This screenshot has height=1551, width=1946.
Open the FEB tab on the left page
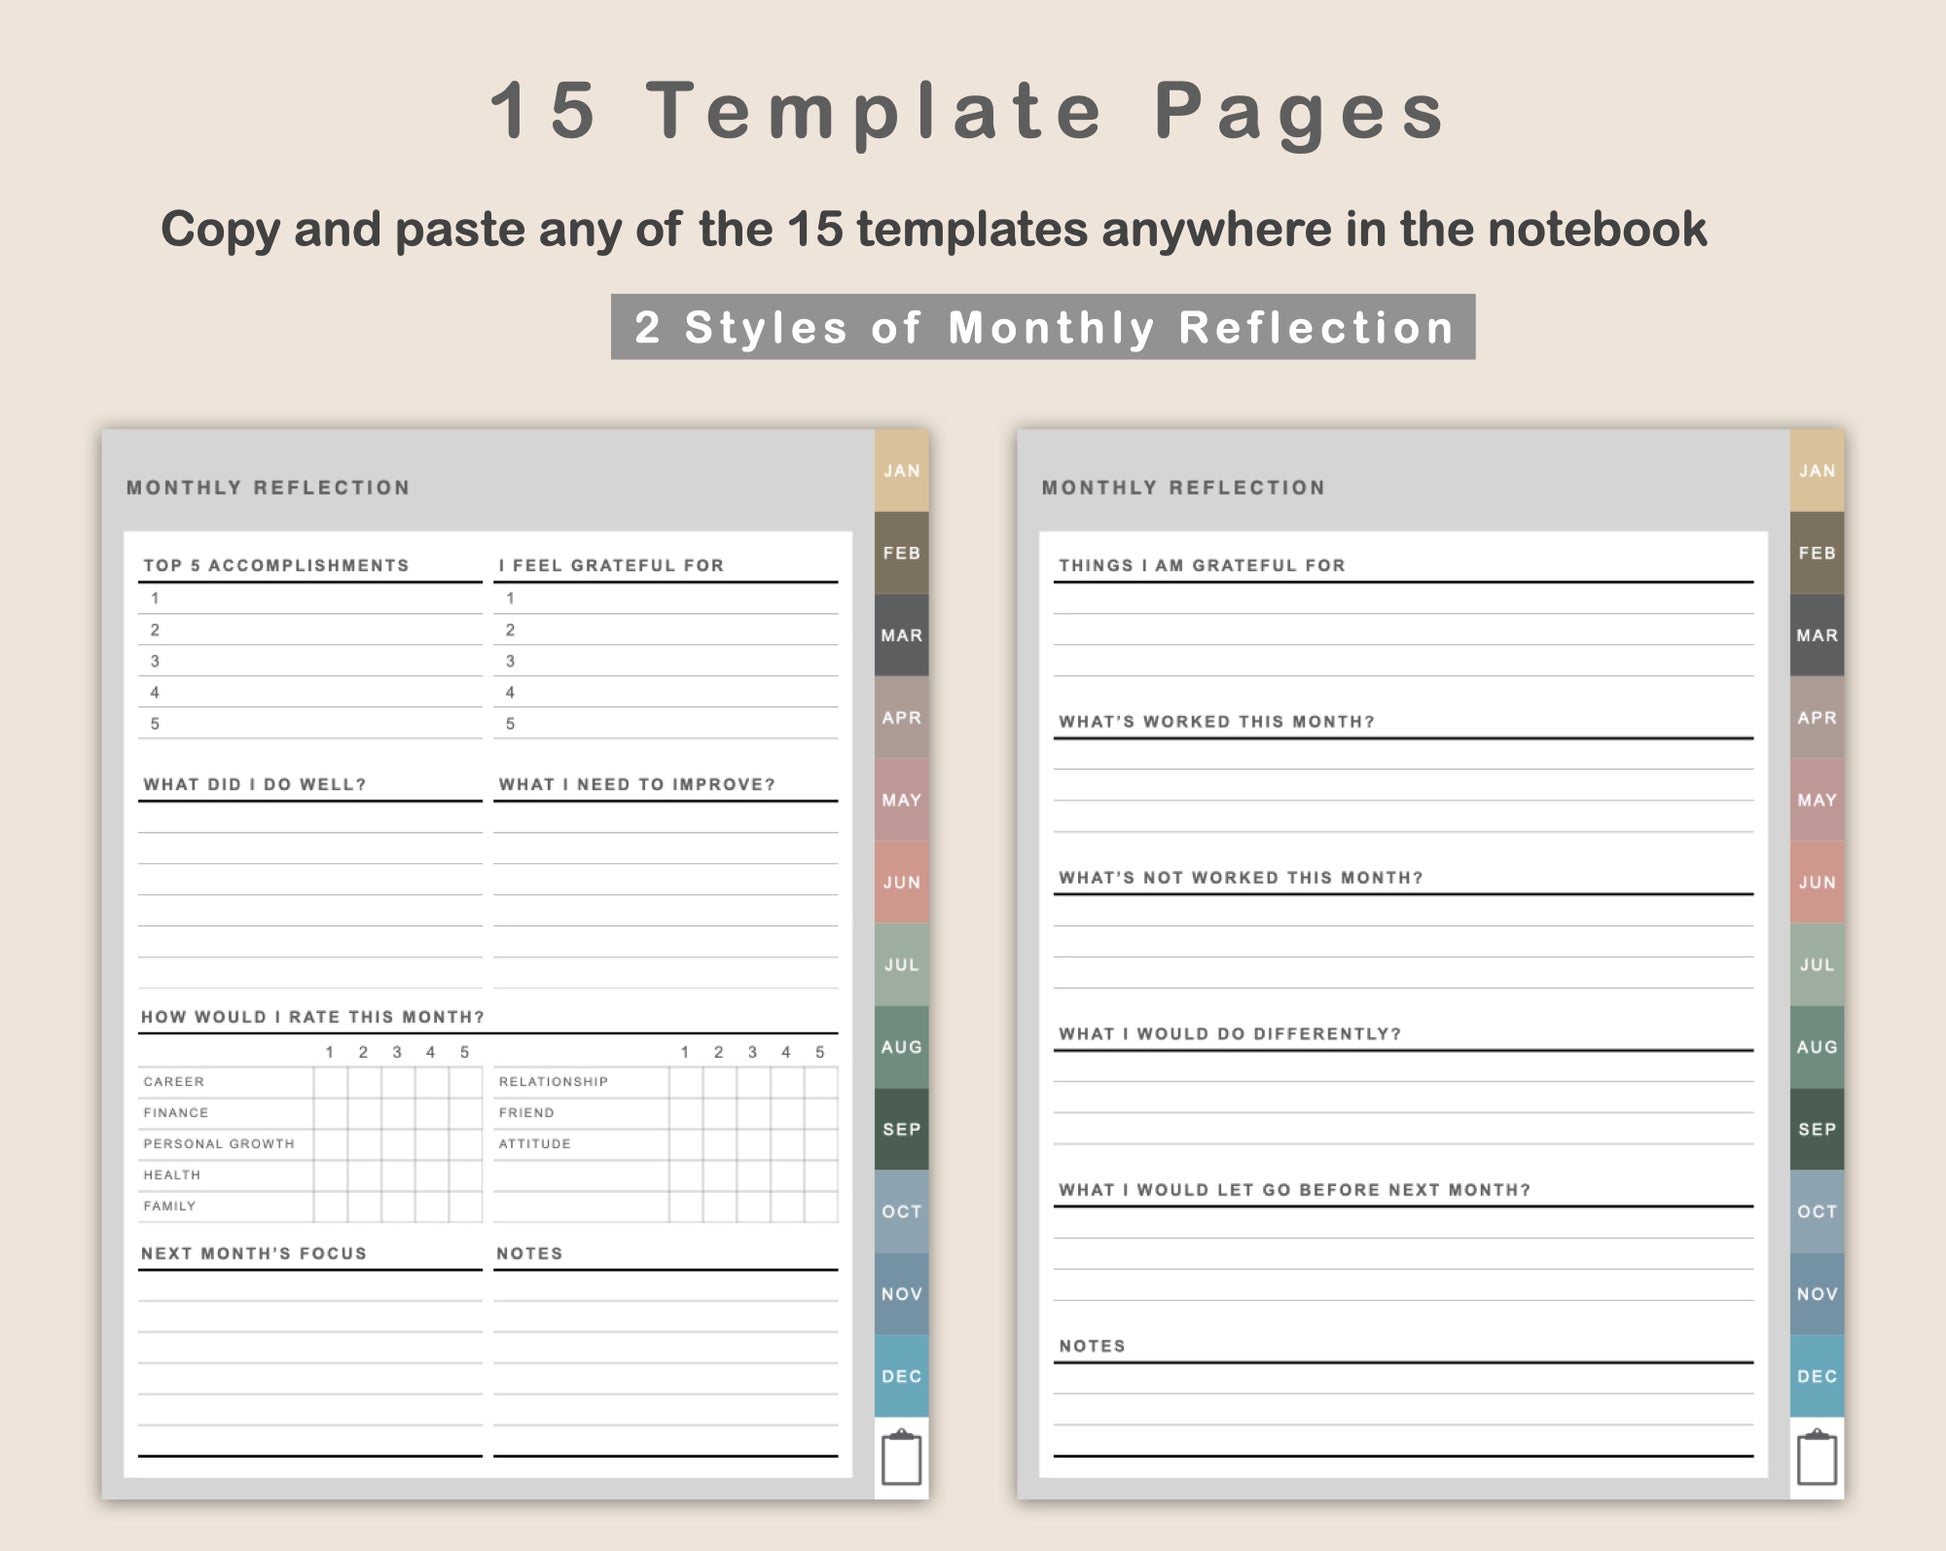tap(901, 553)
